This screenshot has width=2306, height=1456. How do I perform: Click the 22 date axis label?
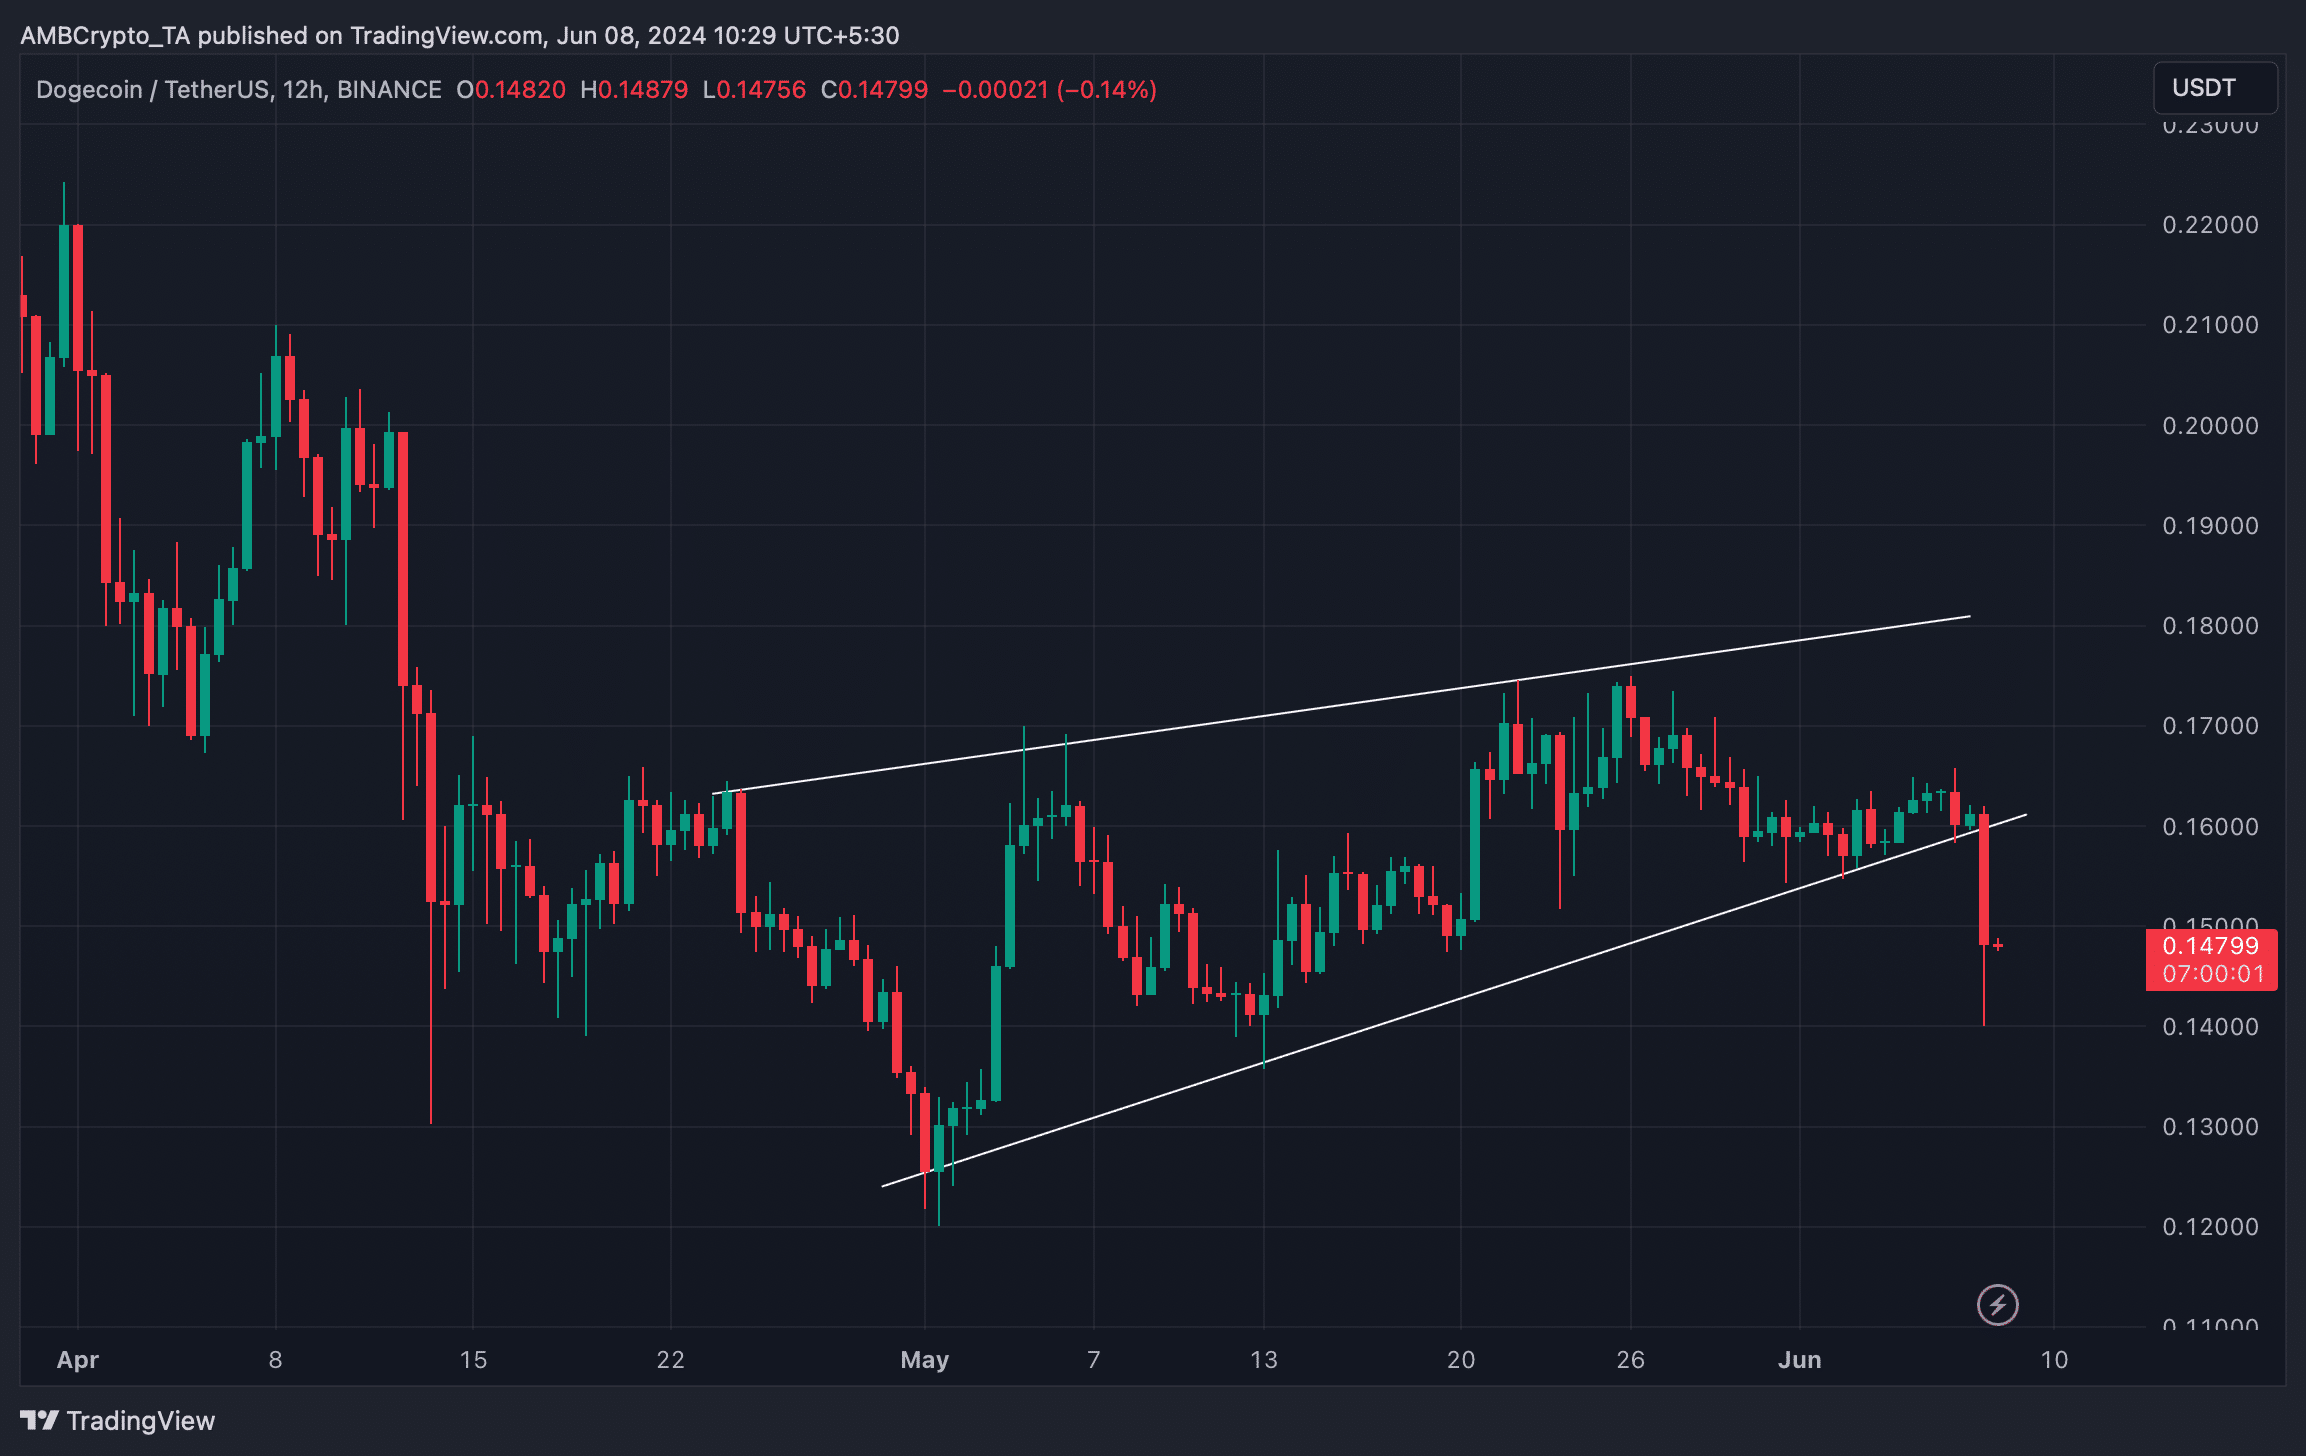coord(671,1360)
